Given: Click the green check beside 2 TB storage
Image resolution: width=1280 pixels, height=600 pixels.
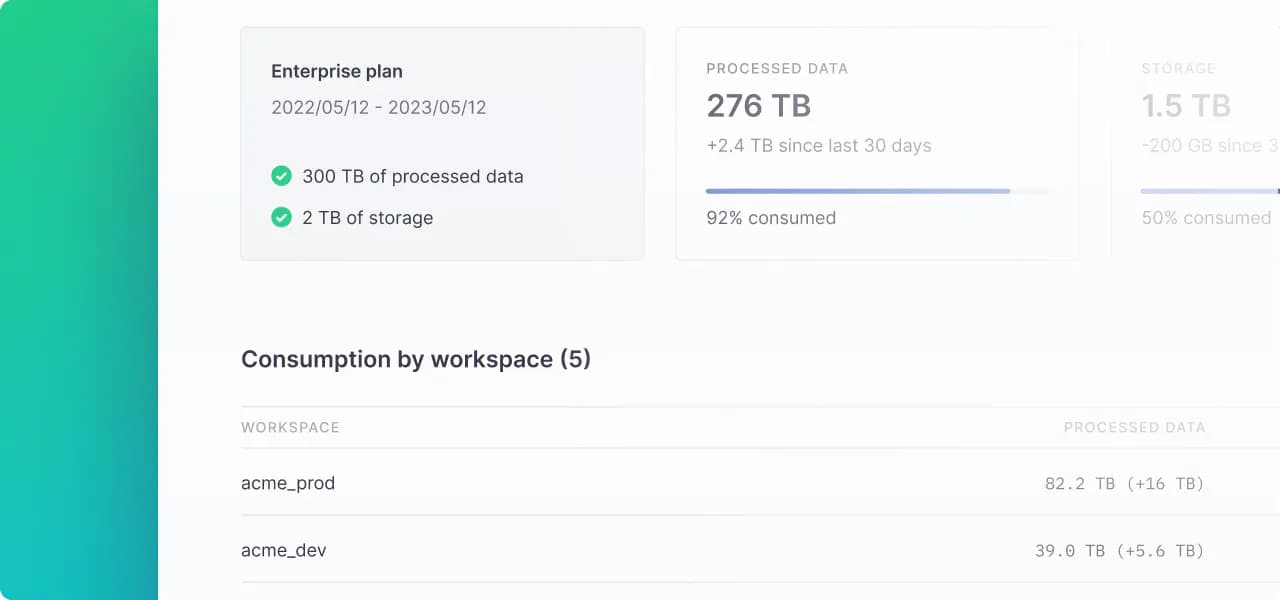Looking at the screenshot, I should (281, 217).
